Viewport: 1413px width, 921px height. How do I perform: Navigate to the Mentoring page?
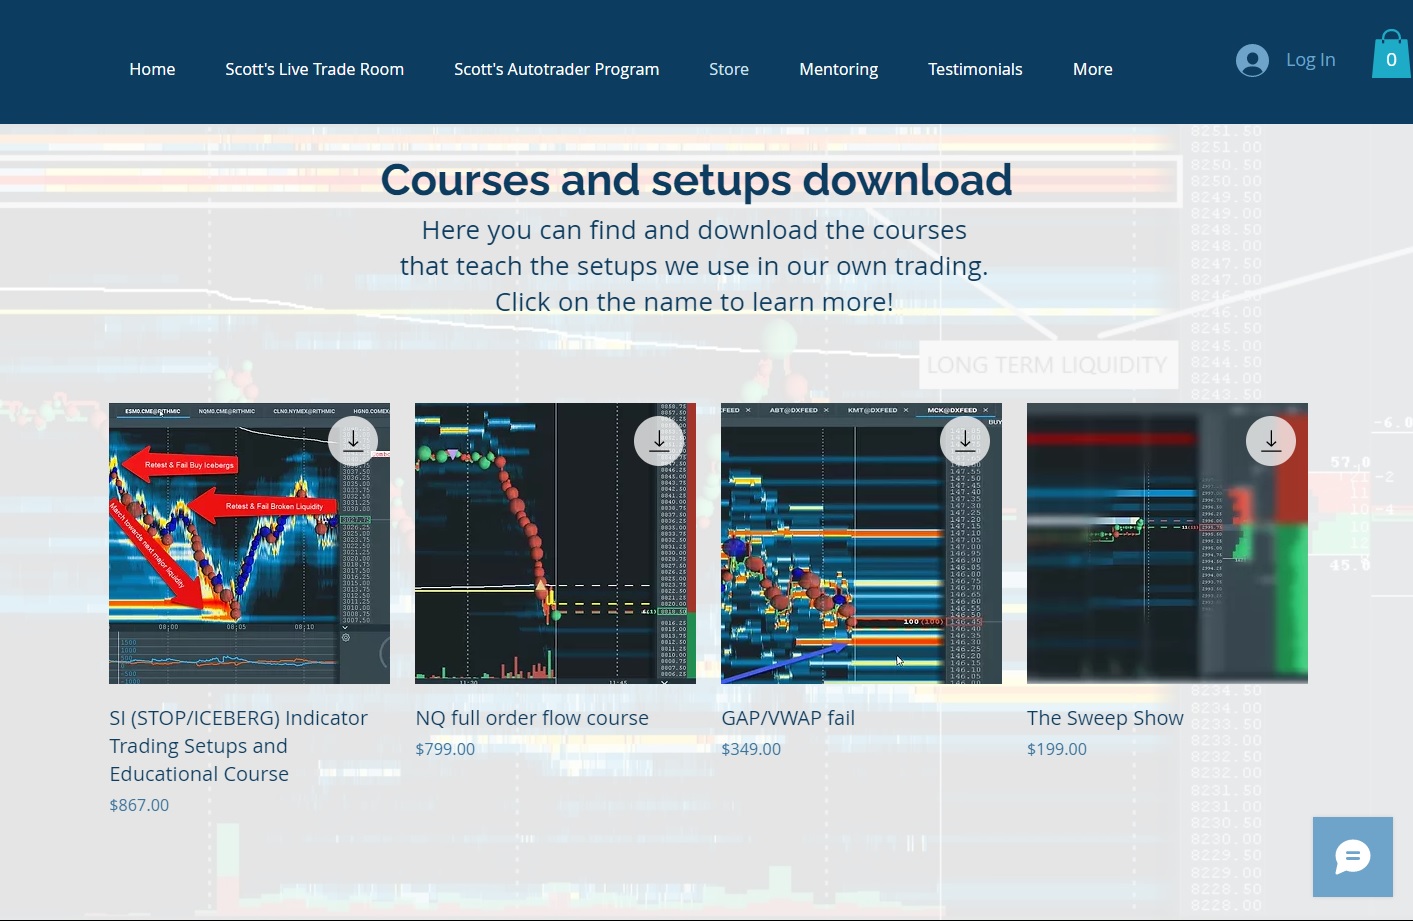(839, 69)
